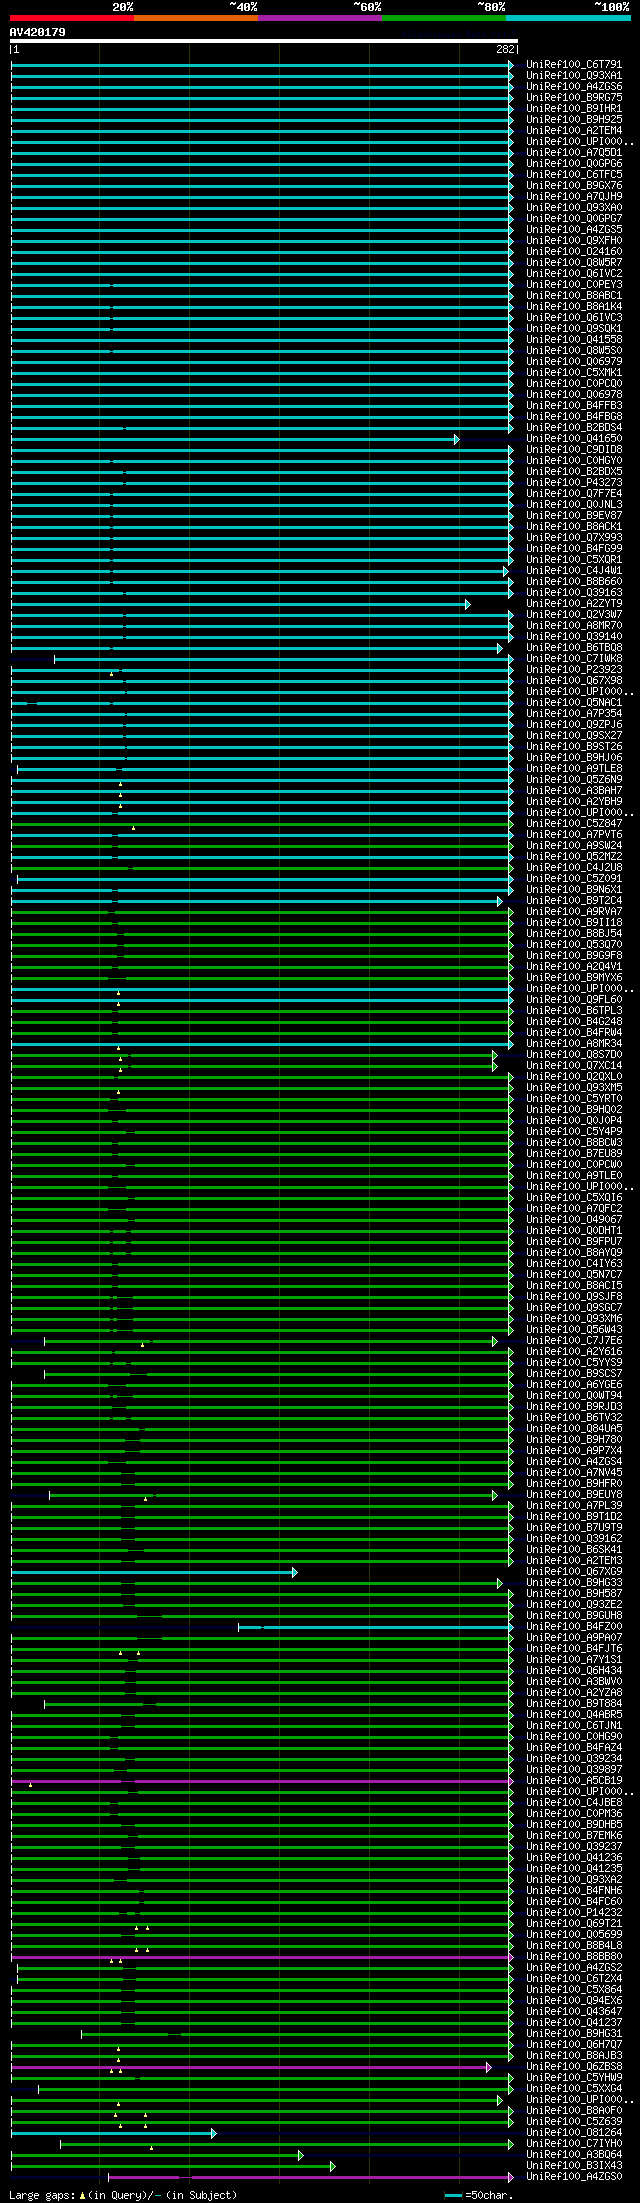The image size is (640, 2203).
Task: Click label UniRef100_A7PVT6
Action: [574, 835]
